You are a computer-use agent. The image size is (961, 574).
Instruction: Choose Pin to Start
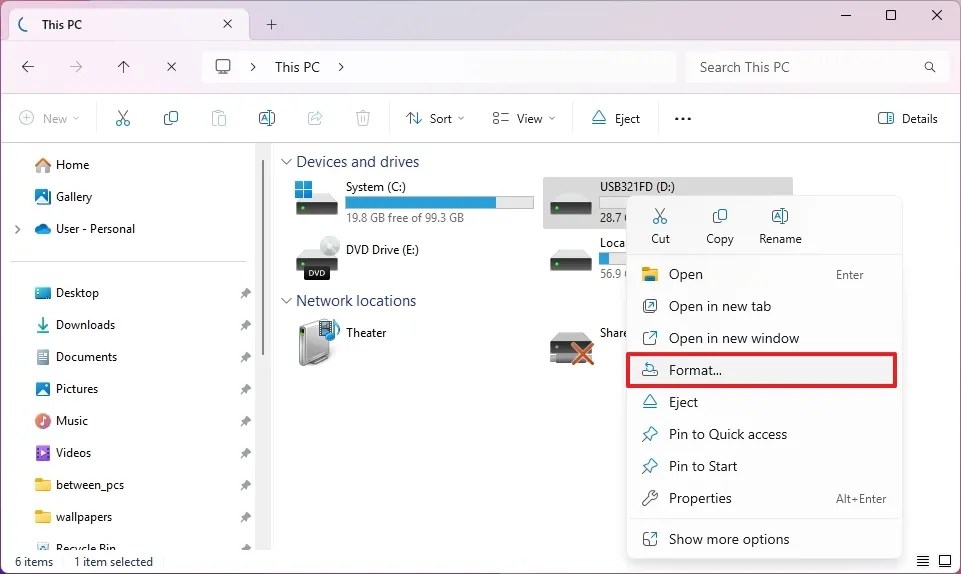(762, 466)
